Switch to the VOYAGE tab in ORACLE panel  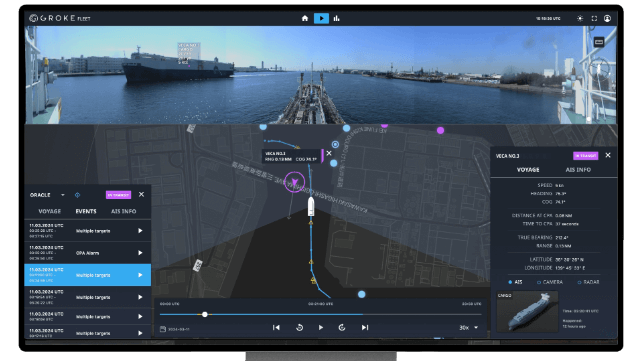50,211
